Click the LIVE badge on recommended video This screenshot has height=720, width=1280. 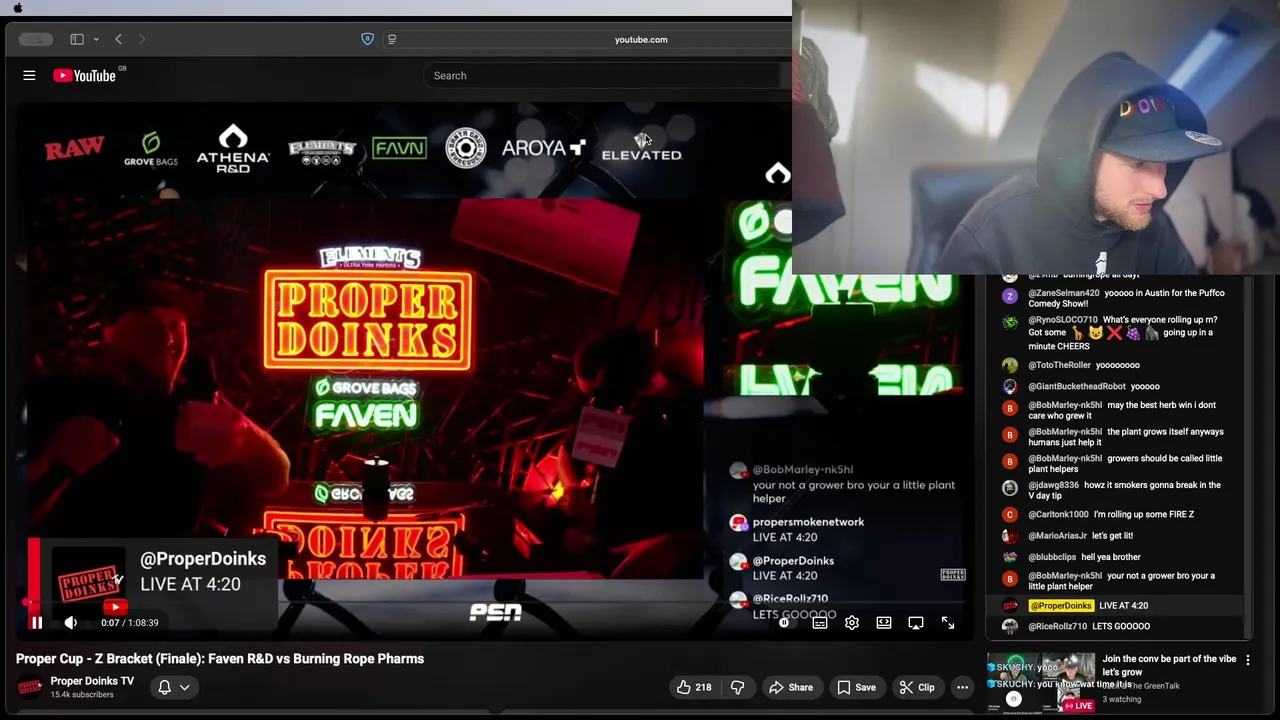1078,706
